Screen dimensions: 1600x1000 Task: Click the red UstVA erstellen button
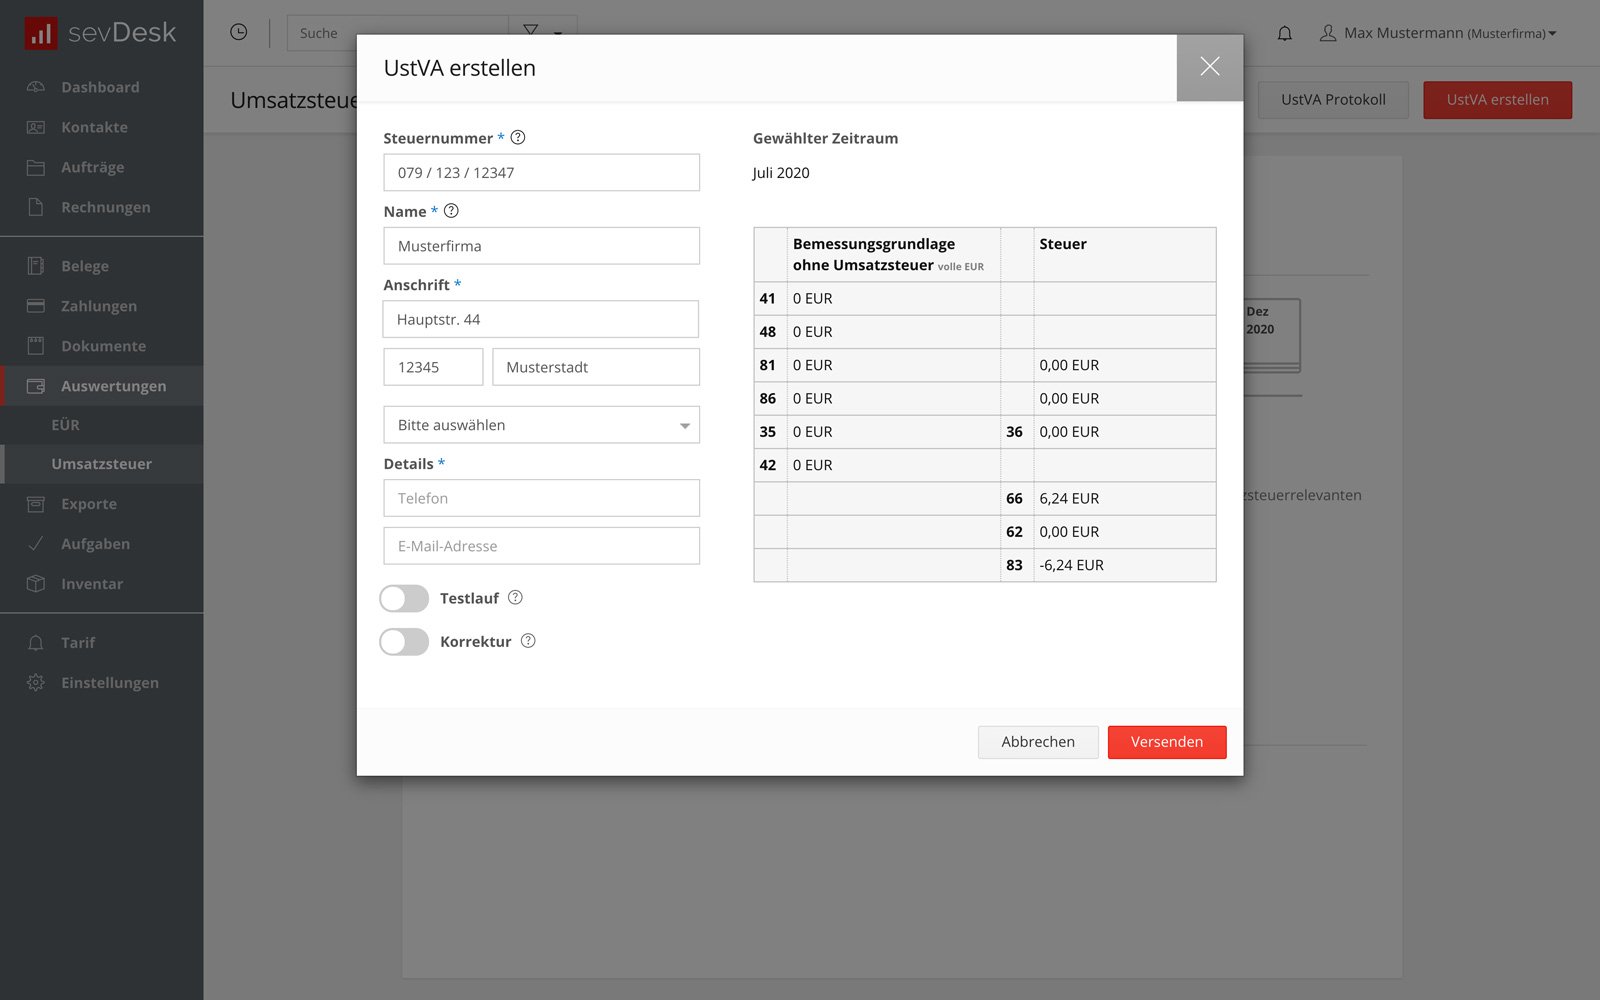pyautogui.click(x=1497, y=100)
